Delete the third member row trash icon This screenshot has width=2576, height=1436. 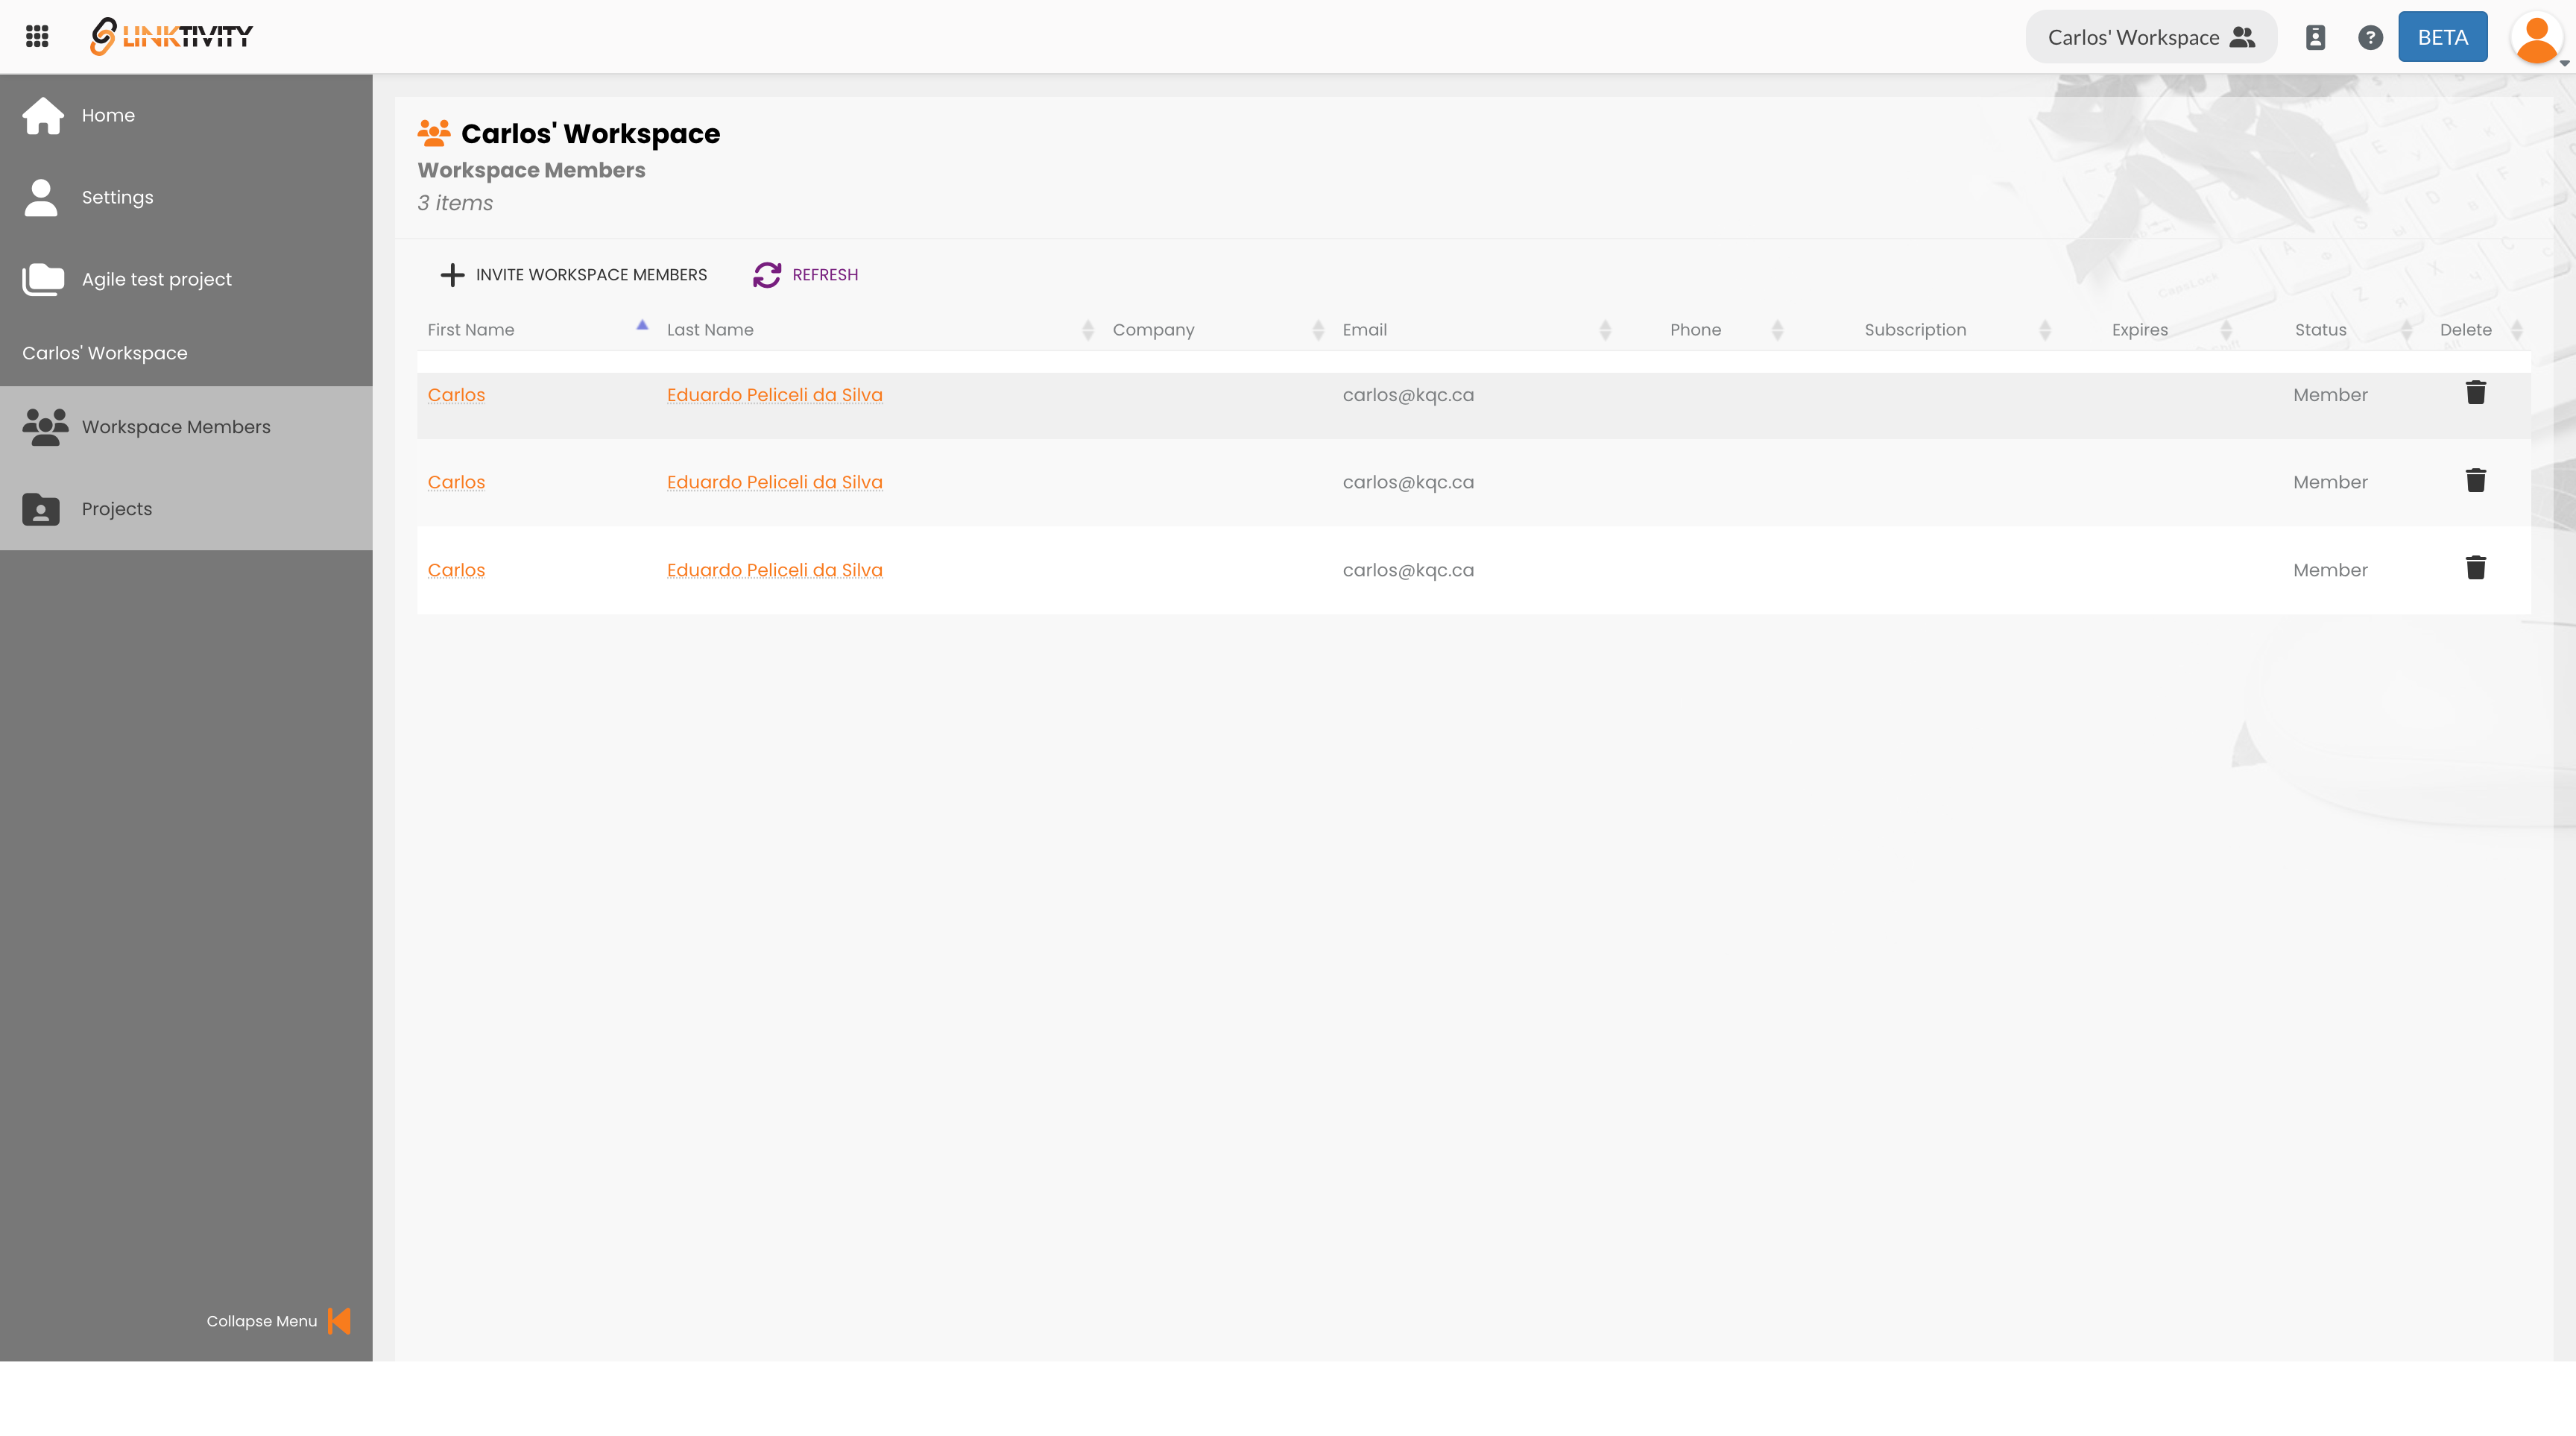[x=2475, y=568]
